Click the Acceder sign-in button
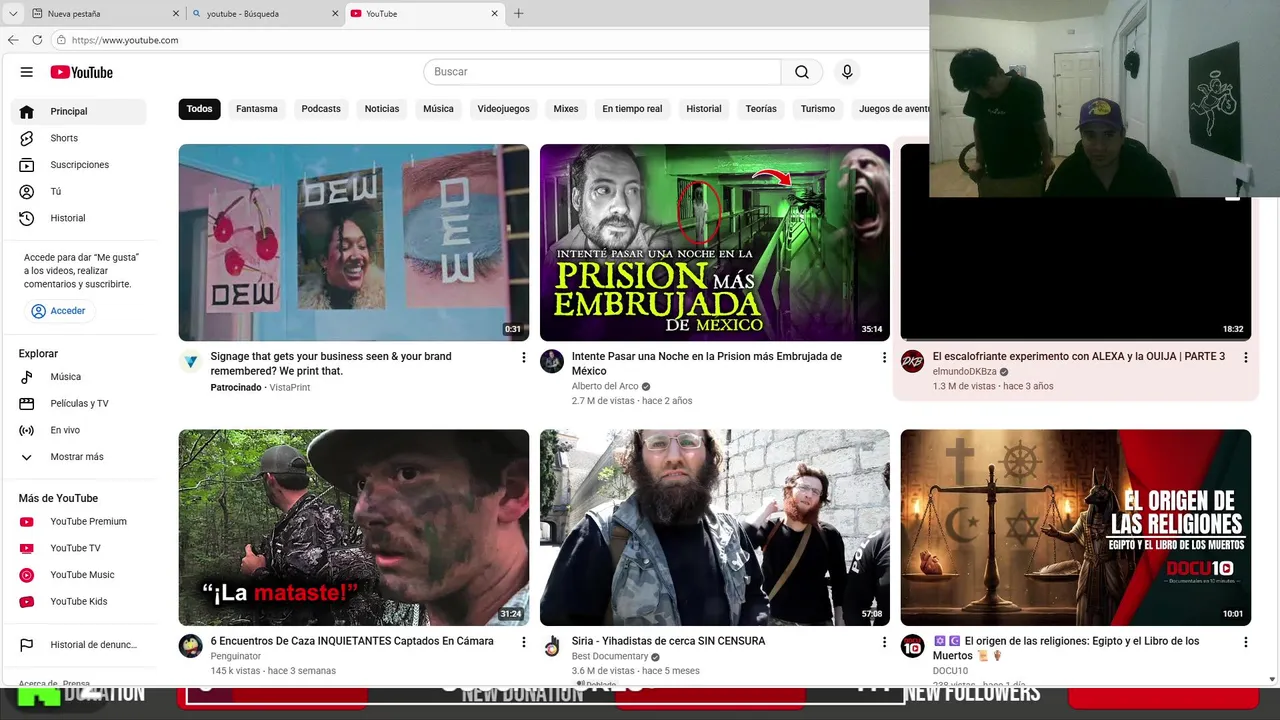This screenshot has width=1280, height=720. point(59,311)
